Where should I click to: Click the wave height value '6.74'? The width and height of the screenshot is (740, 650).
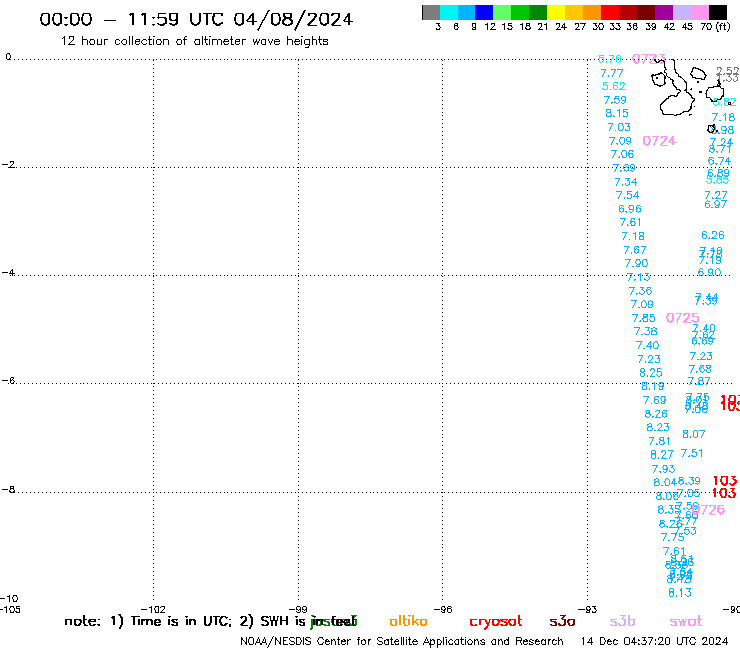[719, 161]
